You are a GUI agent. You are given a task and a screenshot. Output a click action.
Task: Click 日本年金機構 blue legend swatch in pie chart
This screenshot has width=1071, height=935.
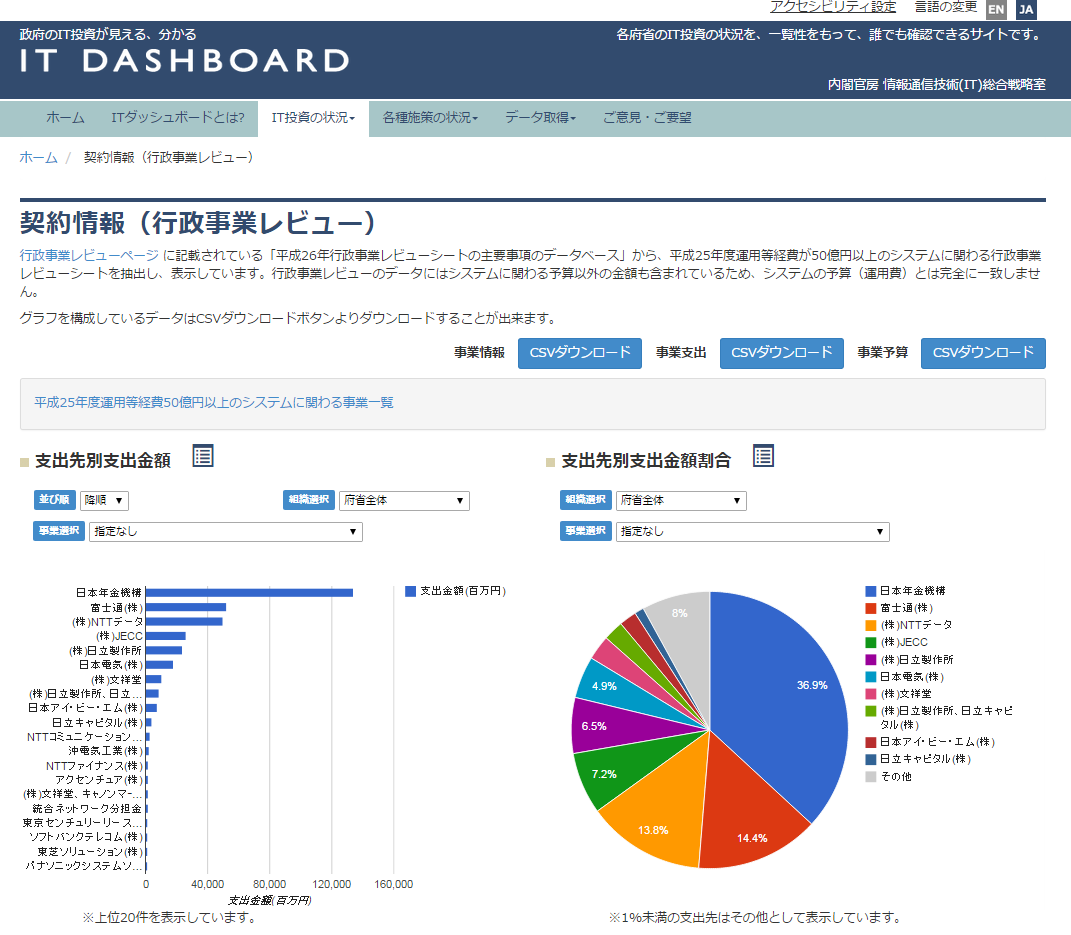pos(871,591)
